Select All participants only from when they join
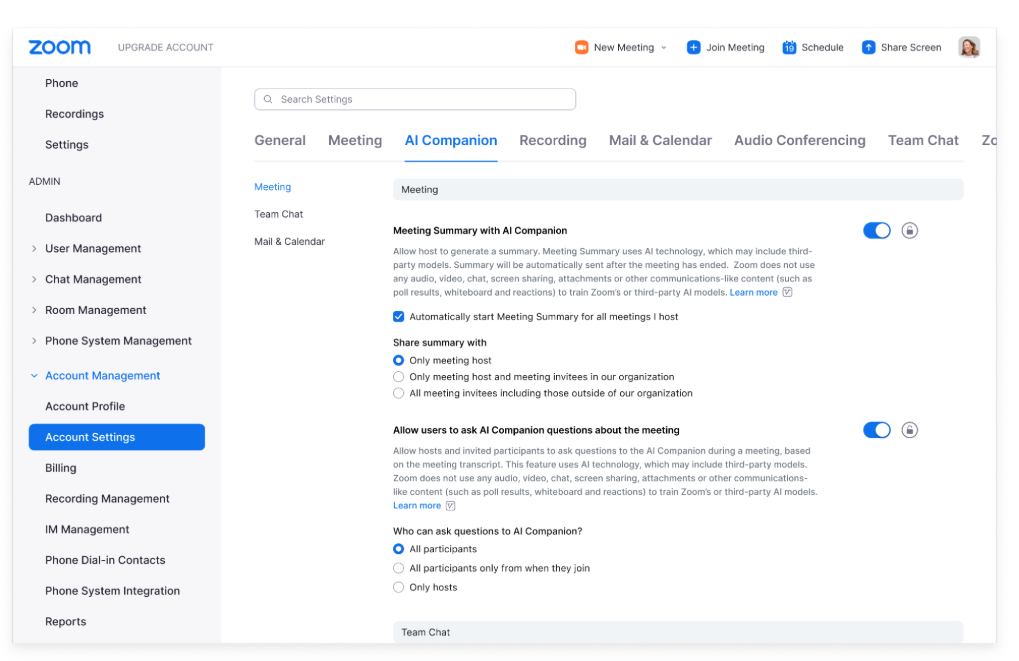The height and width of the screenshot is (661, 1019). [398, 568]
